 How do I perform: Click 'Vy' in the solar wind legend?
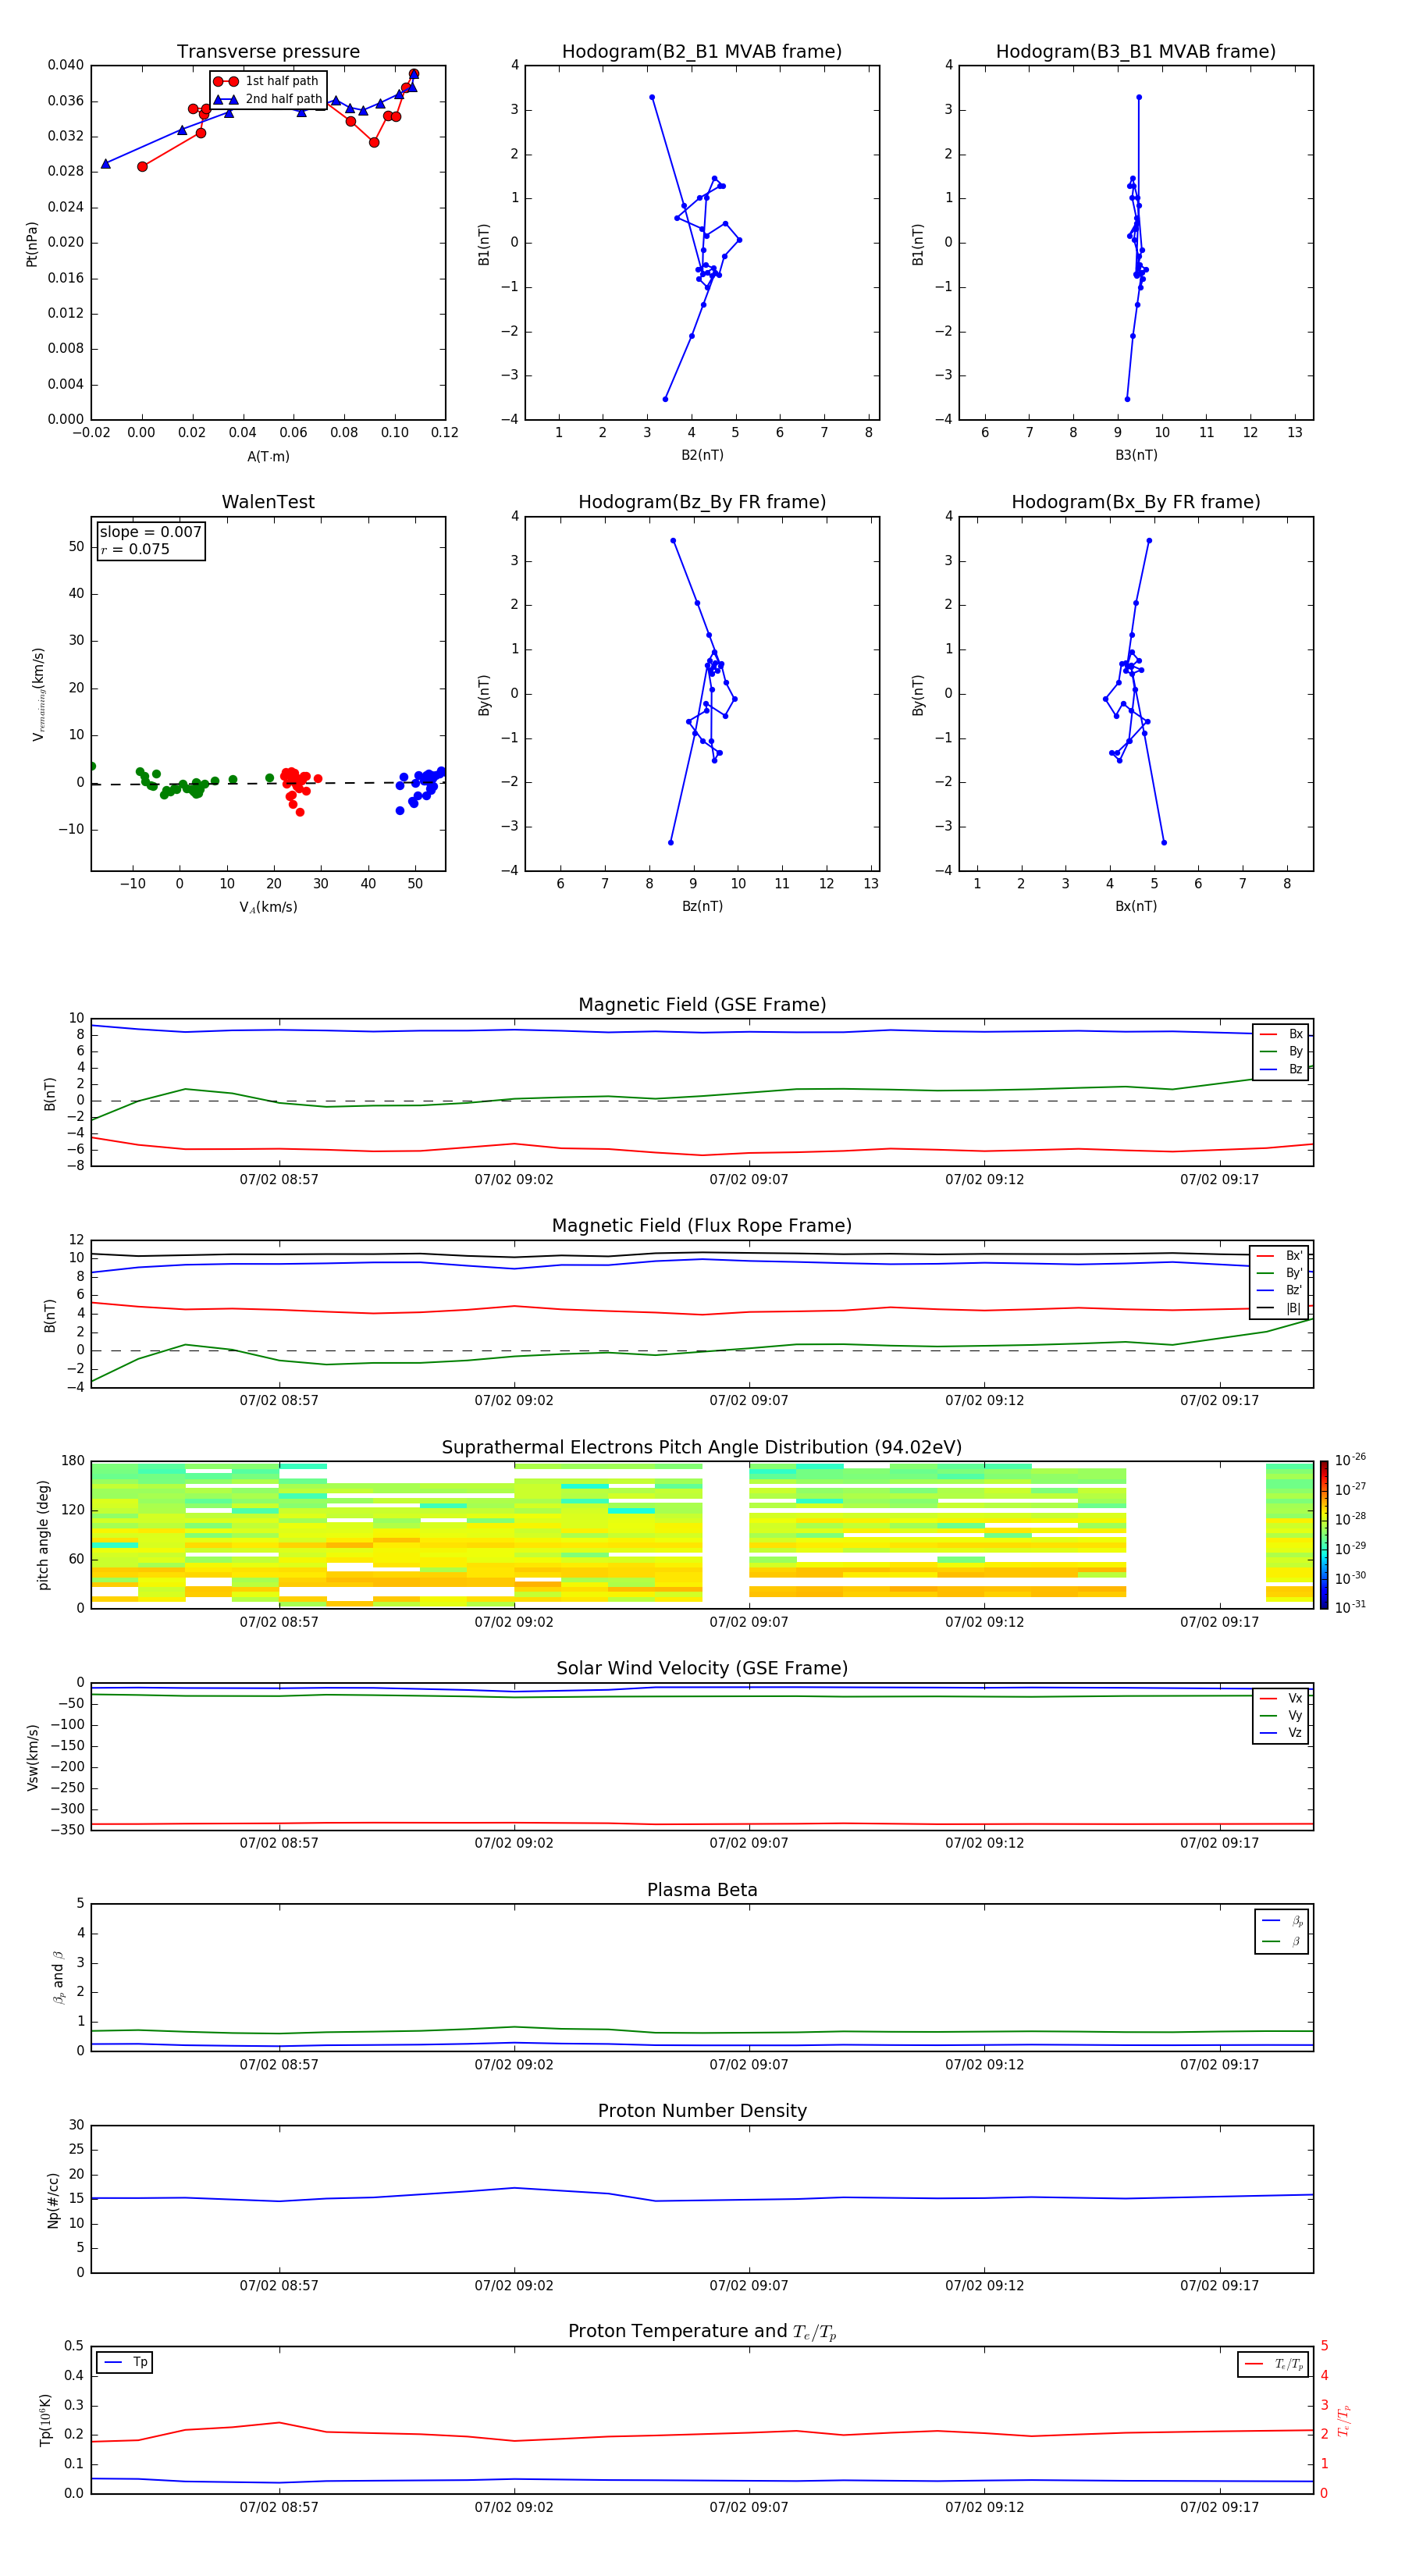(1282, 1715)
